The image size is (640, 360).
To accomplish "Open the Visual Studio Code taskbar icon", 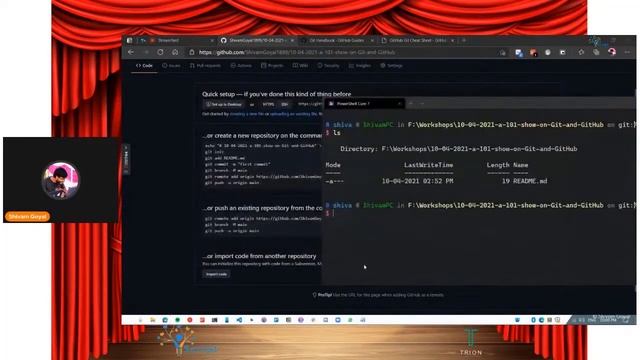I will pyautogui.click(x=239, y=320).
